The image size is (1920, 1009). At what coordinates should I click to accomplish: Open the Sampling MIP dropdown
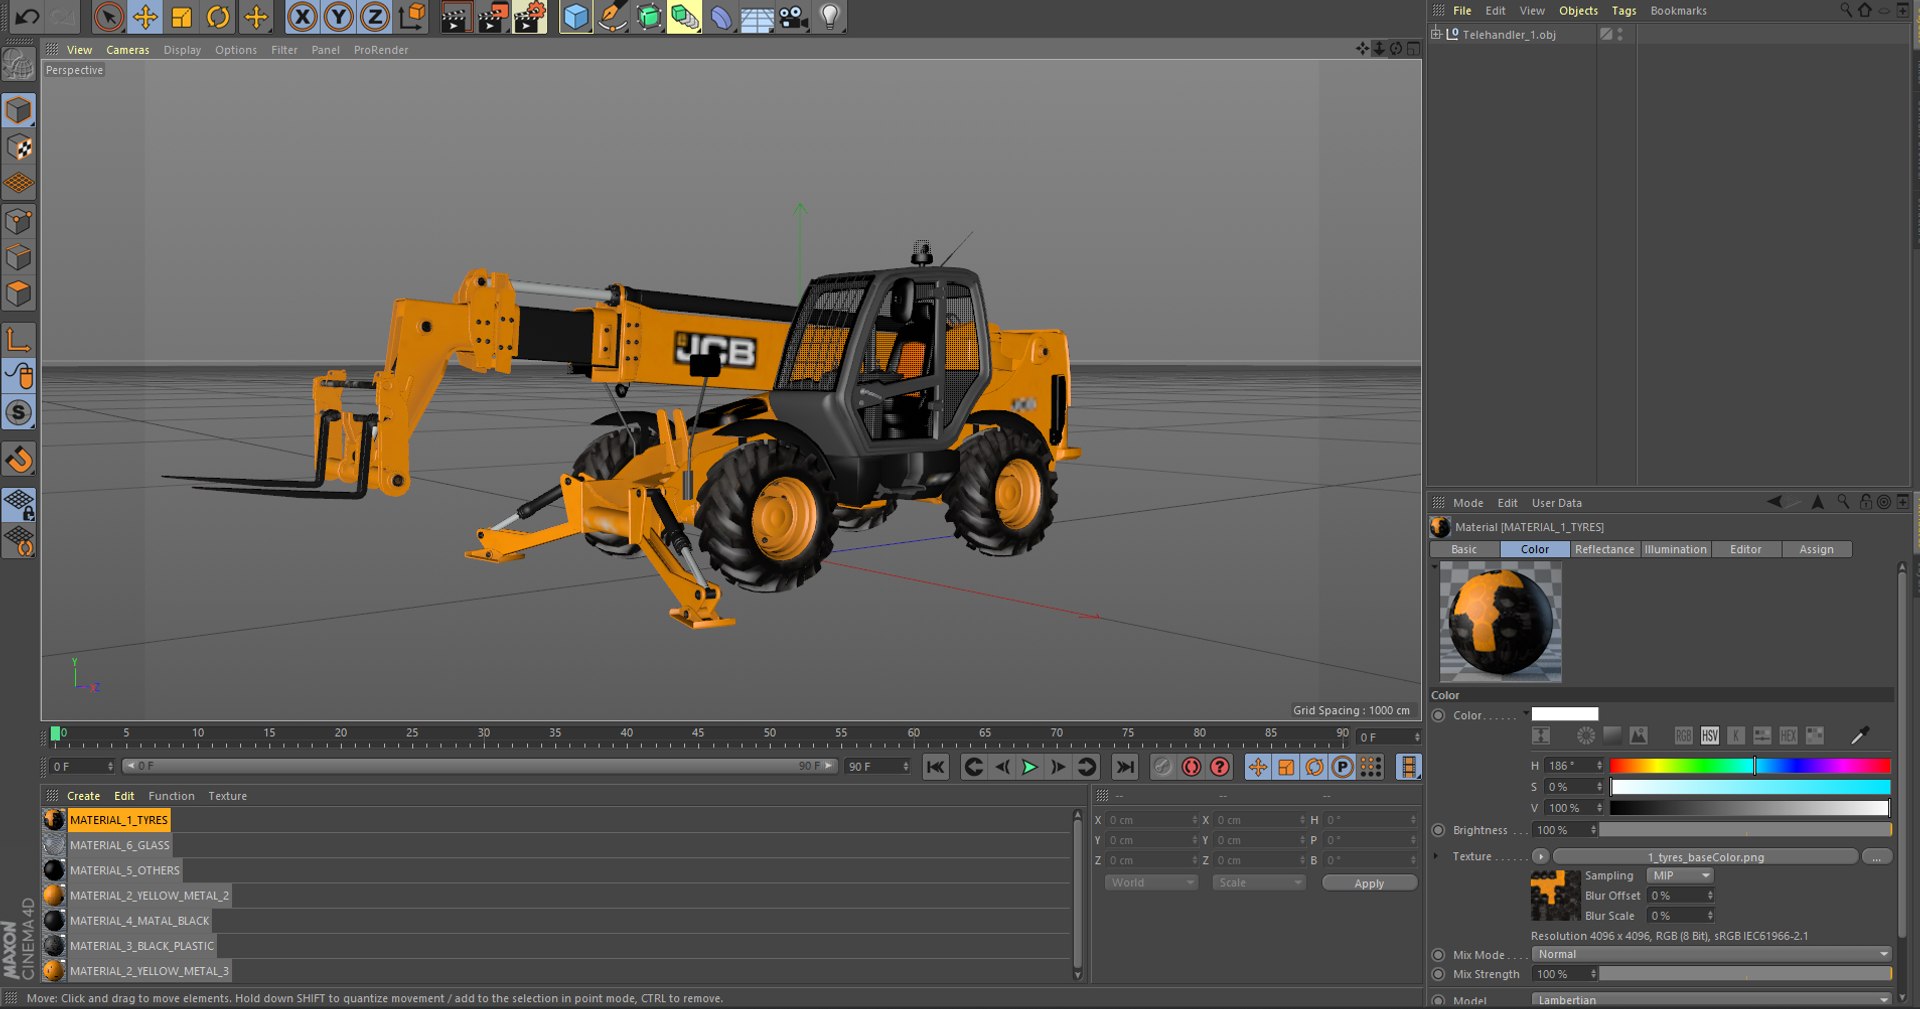[1680, 875]
